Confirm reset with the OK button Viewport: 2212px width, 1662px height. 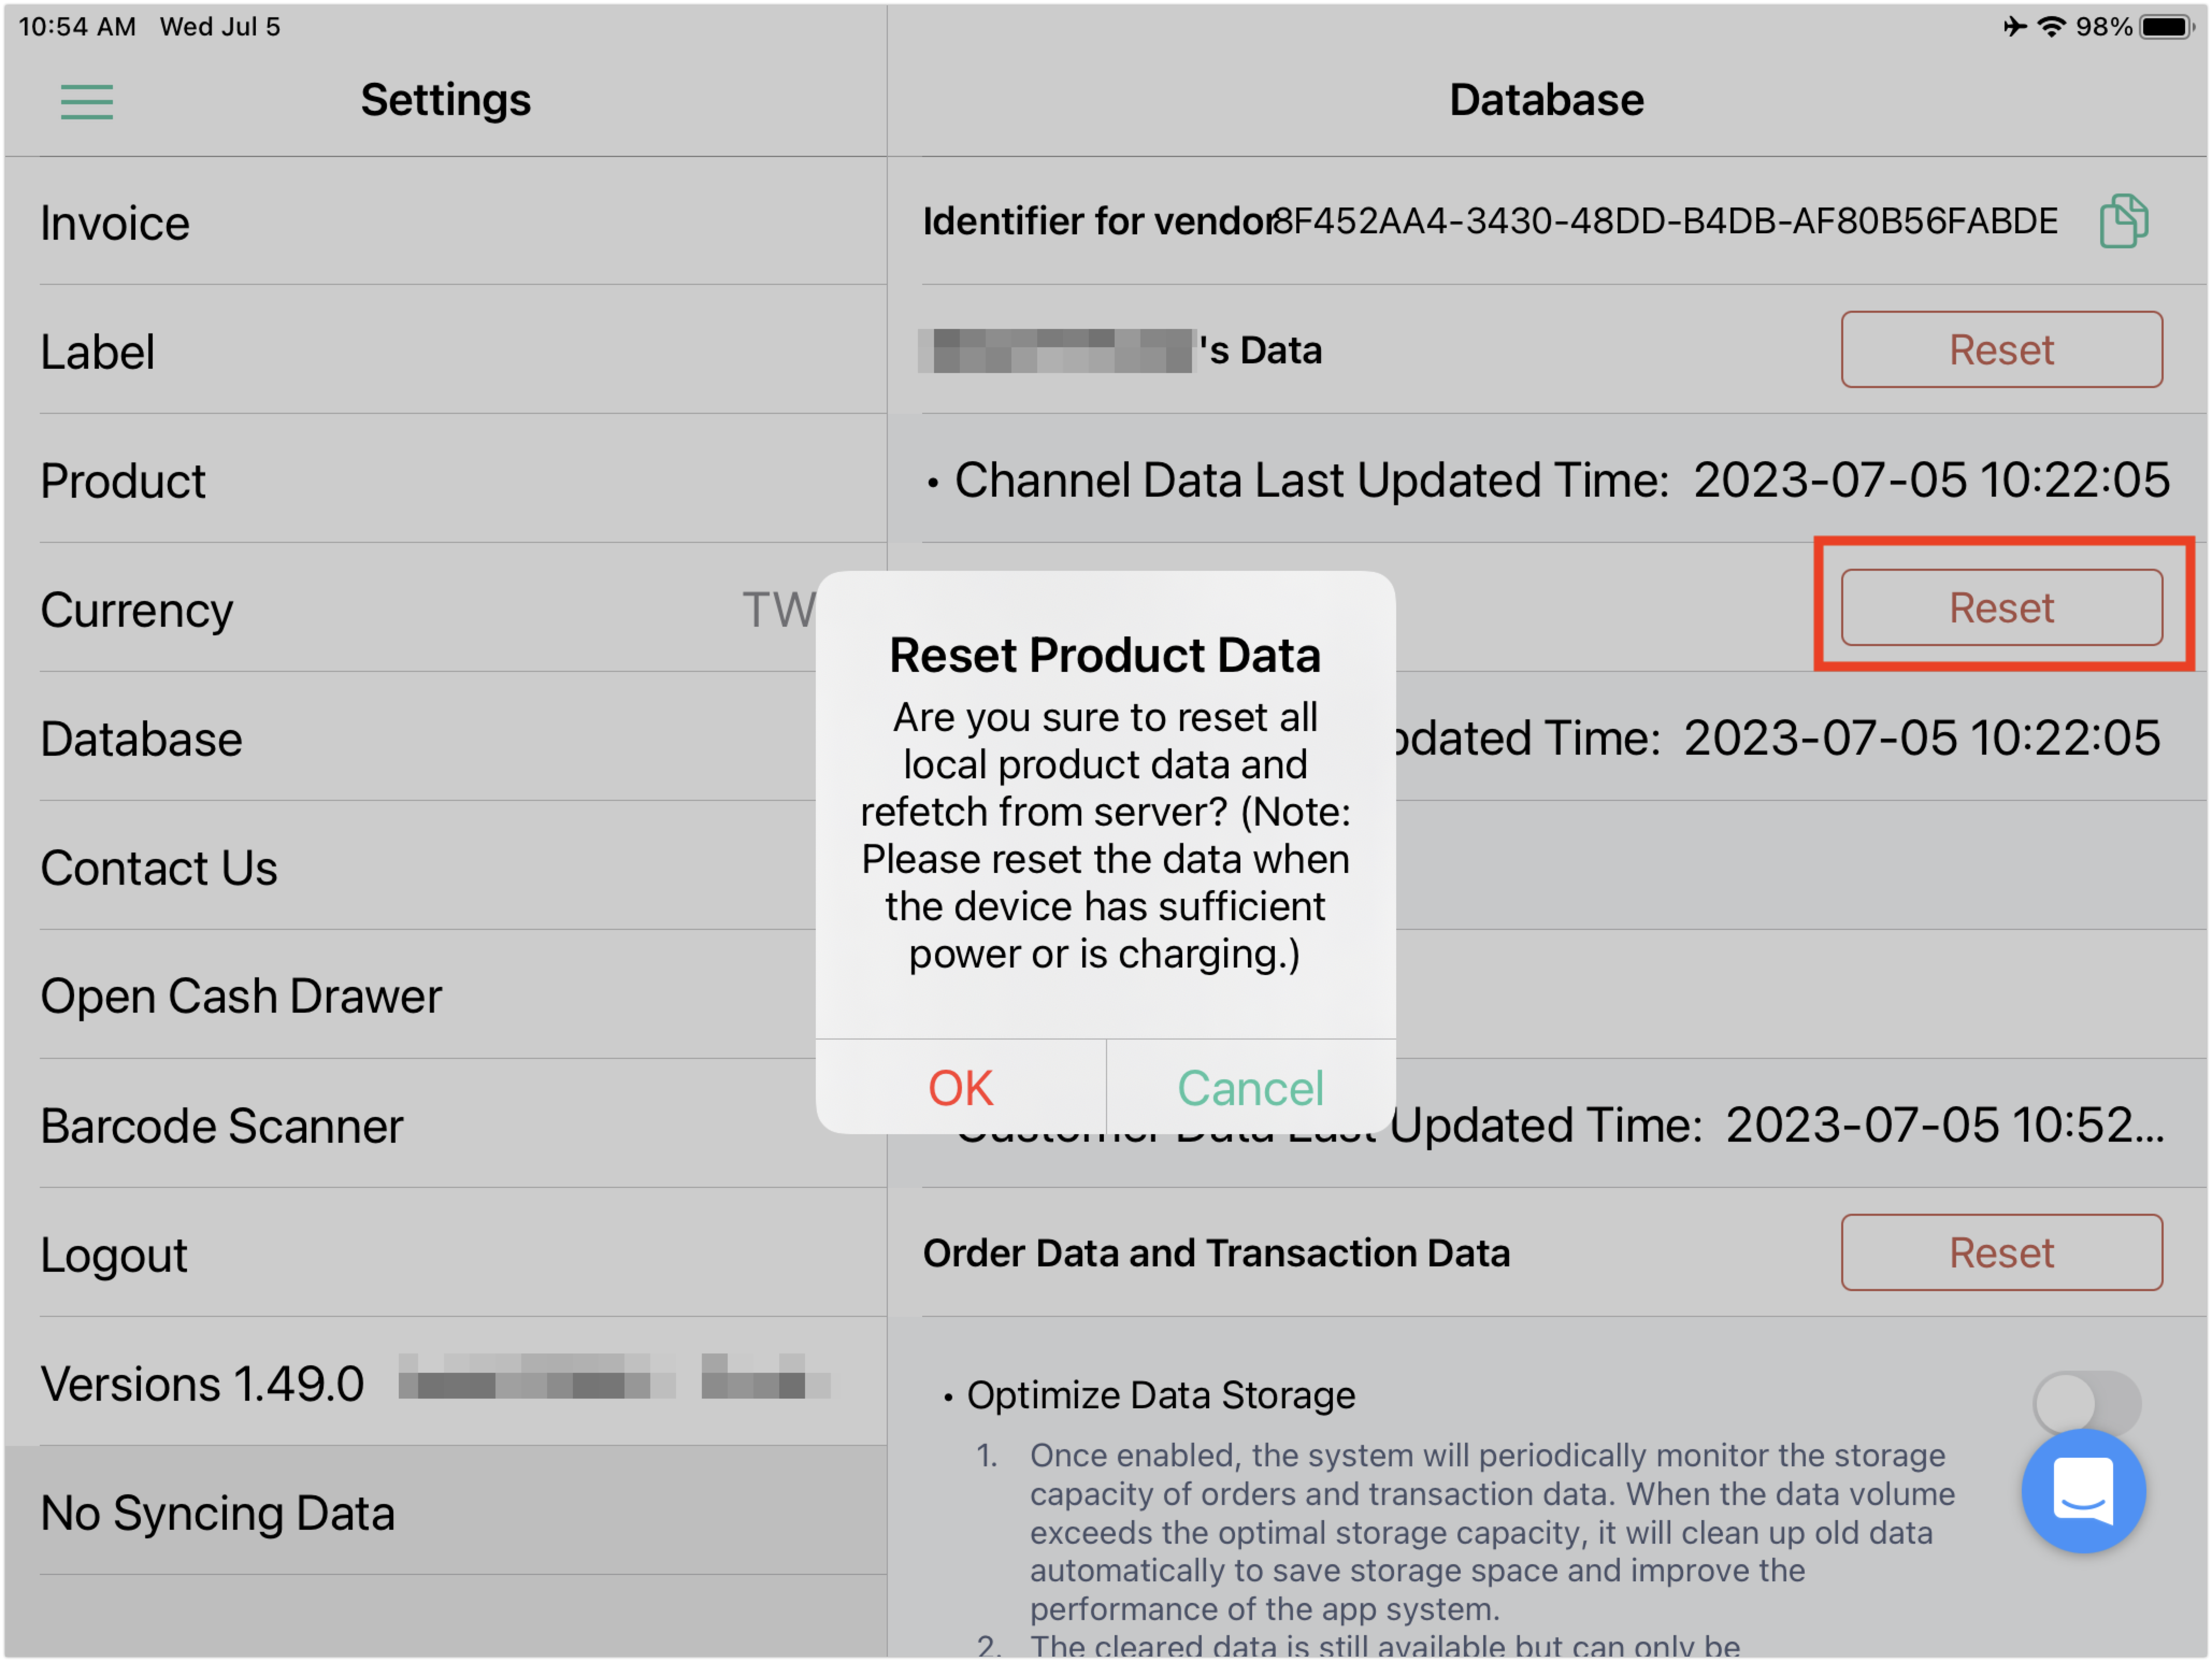point(961,1088)
